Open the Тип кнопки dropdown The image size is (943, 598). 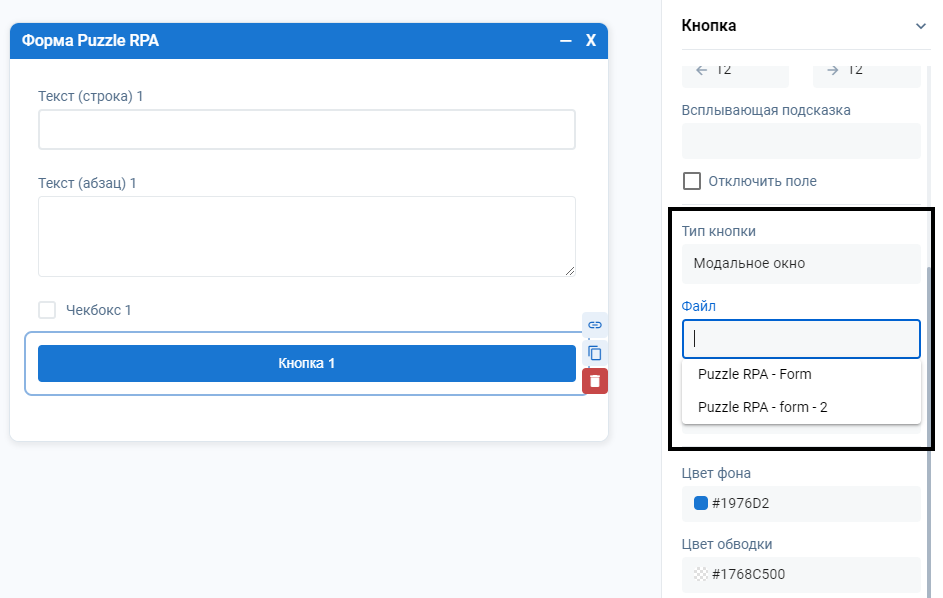pyautogui.click(x=800, y=264)
